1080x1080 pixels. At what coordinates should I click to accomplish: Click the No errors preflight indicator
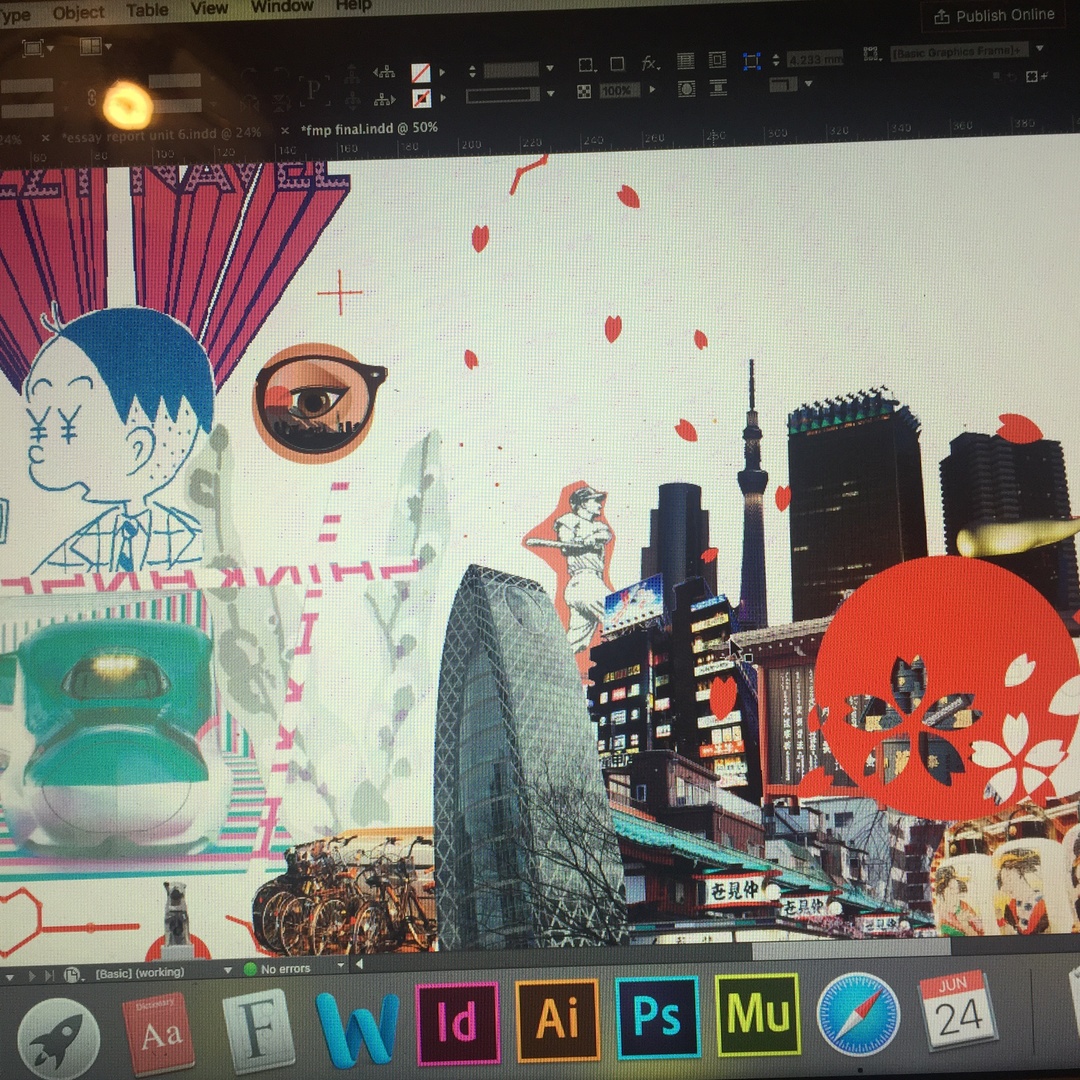click(278, 968)
